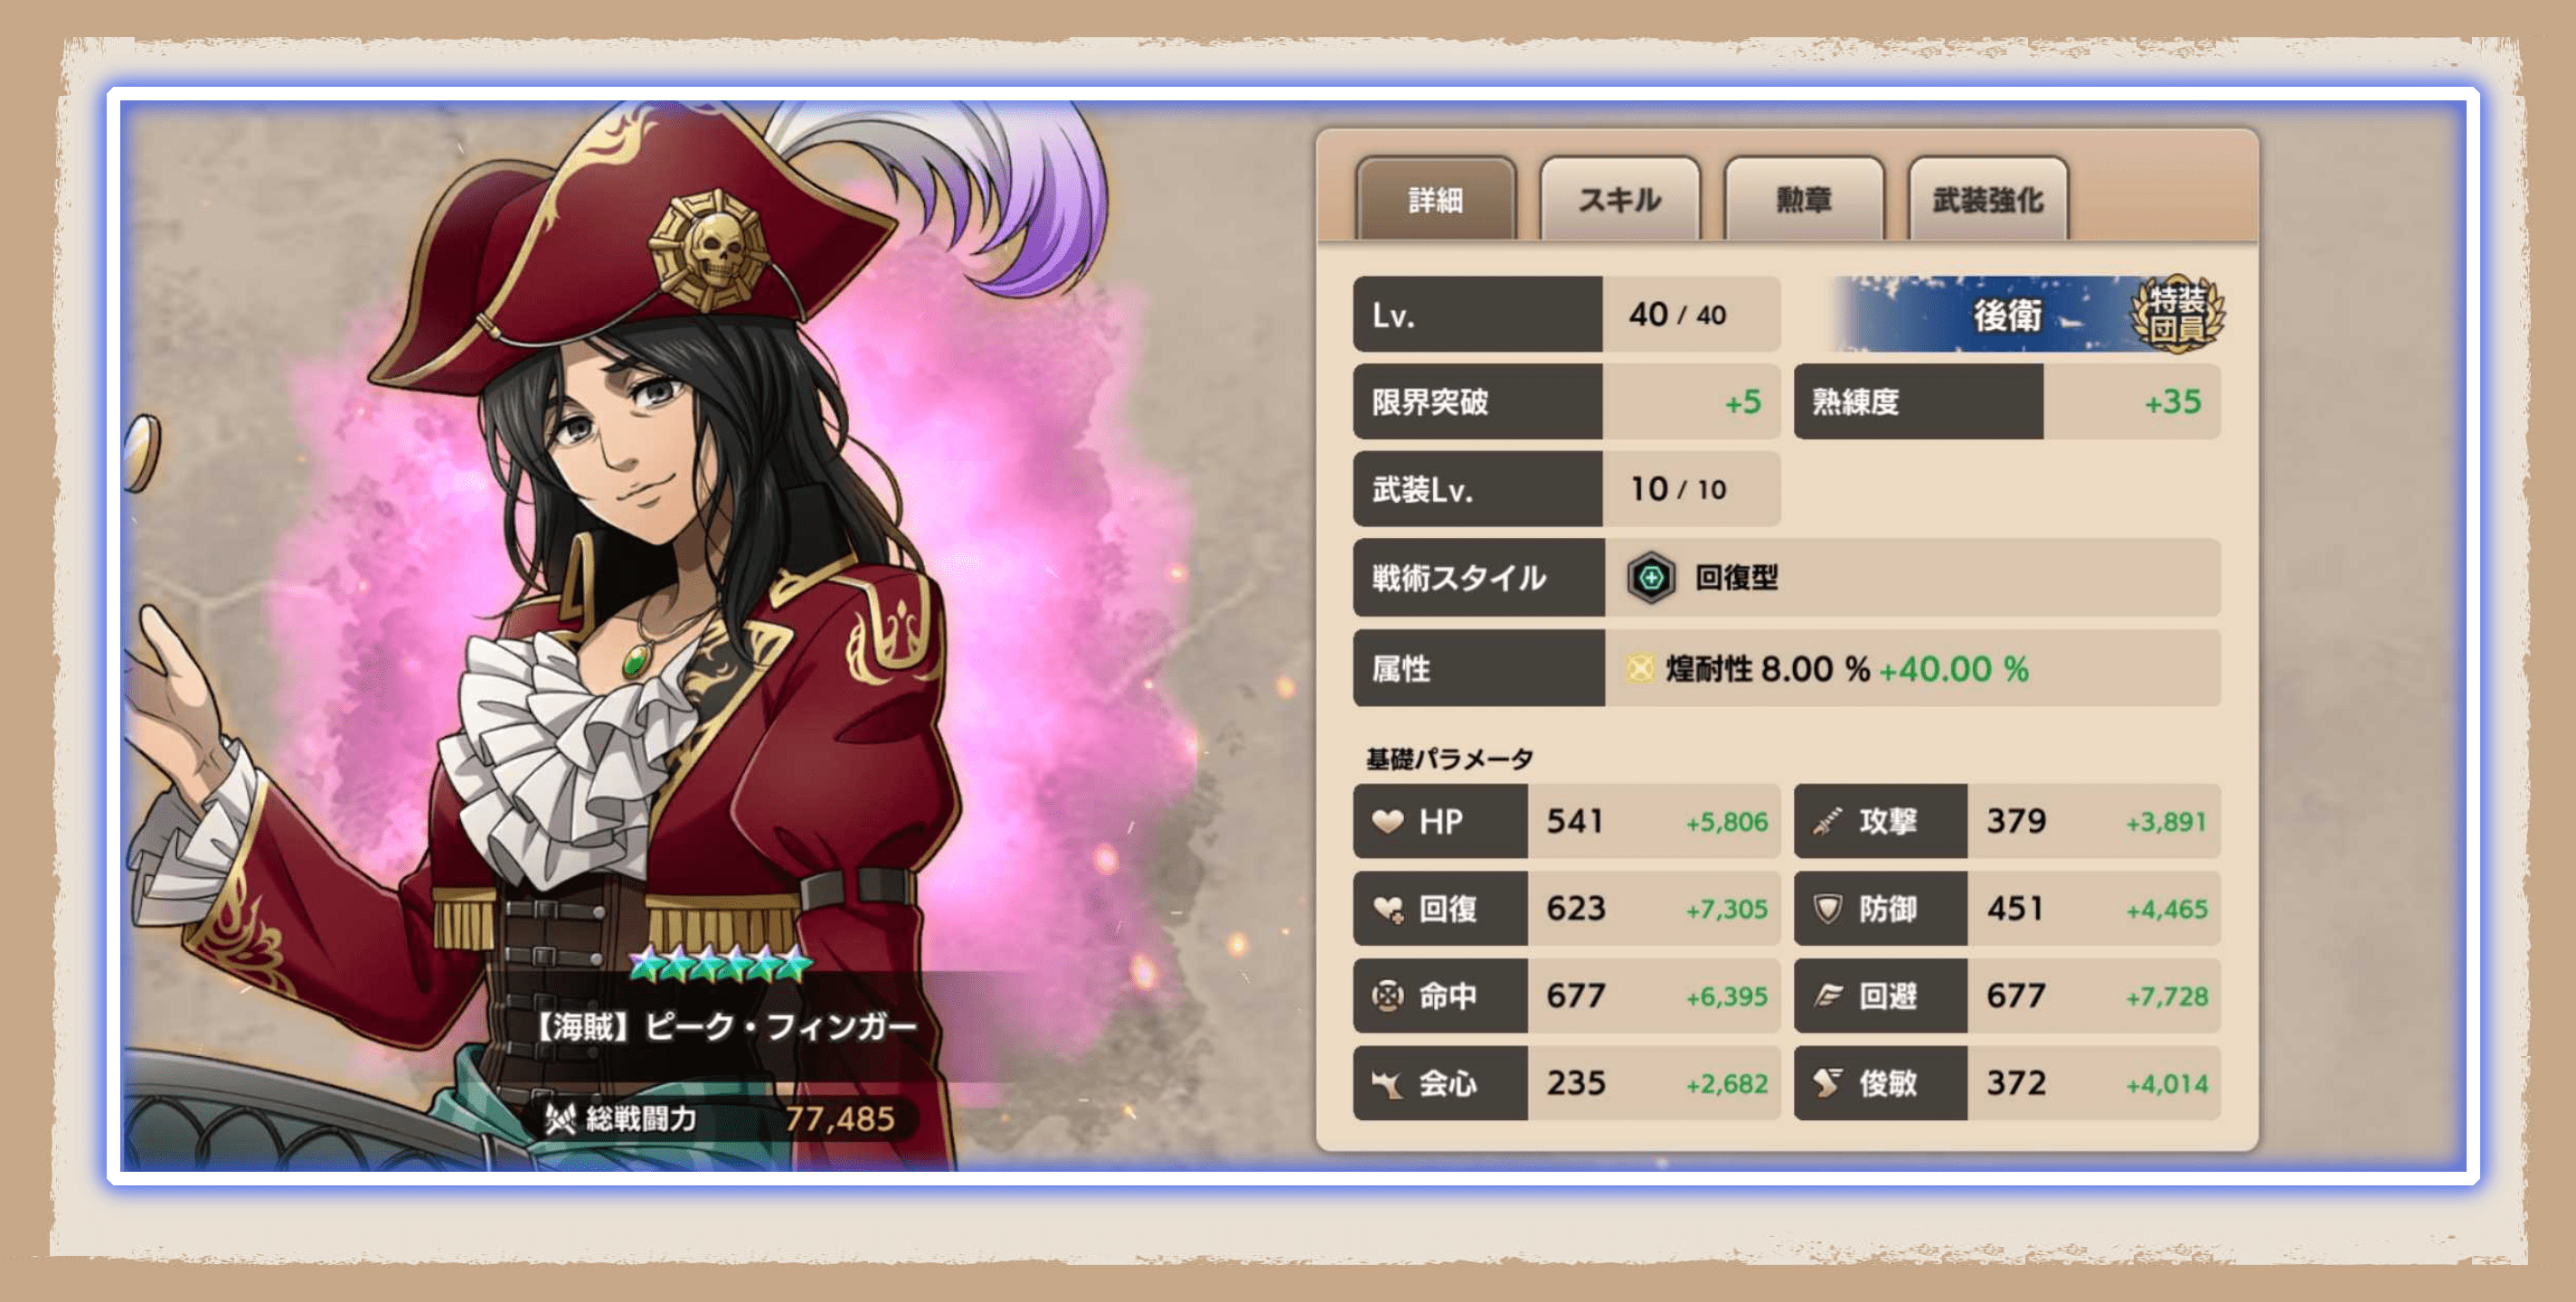Screen dimensions: 2576x1302
Task: Click the 攻撃 sword icon
Action: click(1827, 821)
